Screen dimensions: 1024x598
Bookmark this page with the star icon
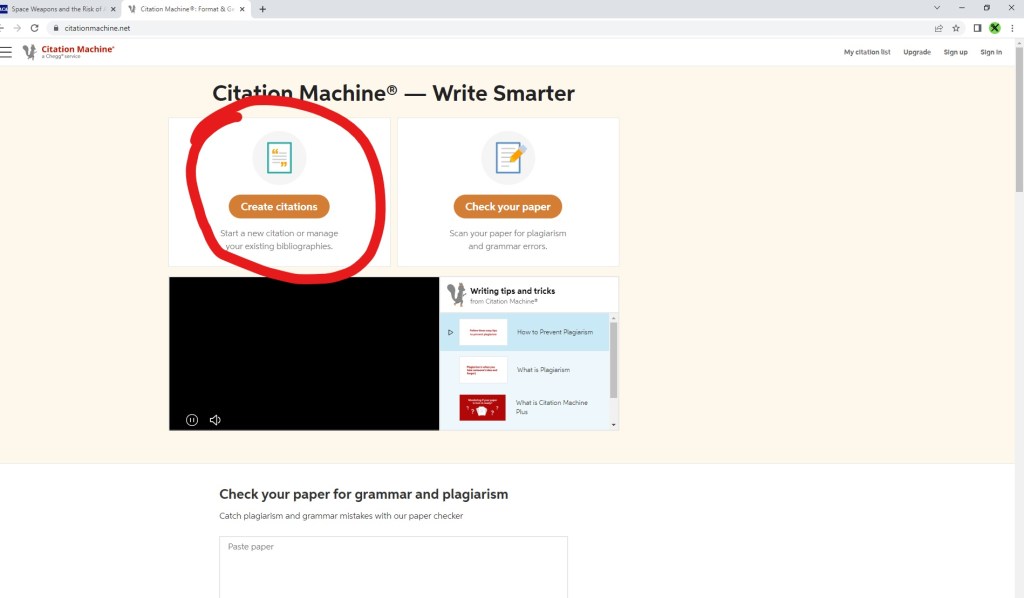956,28
